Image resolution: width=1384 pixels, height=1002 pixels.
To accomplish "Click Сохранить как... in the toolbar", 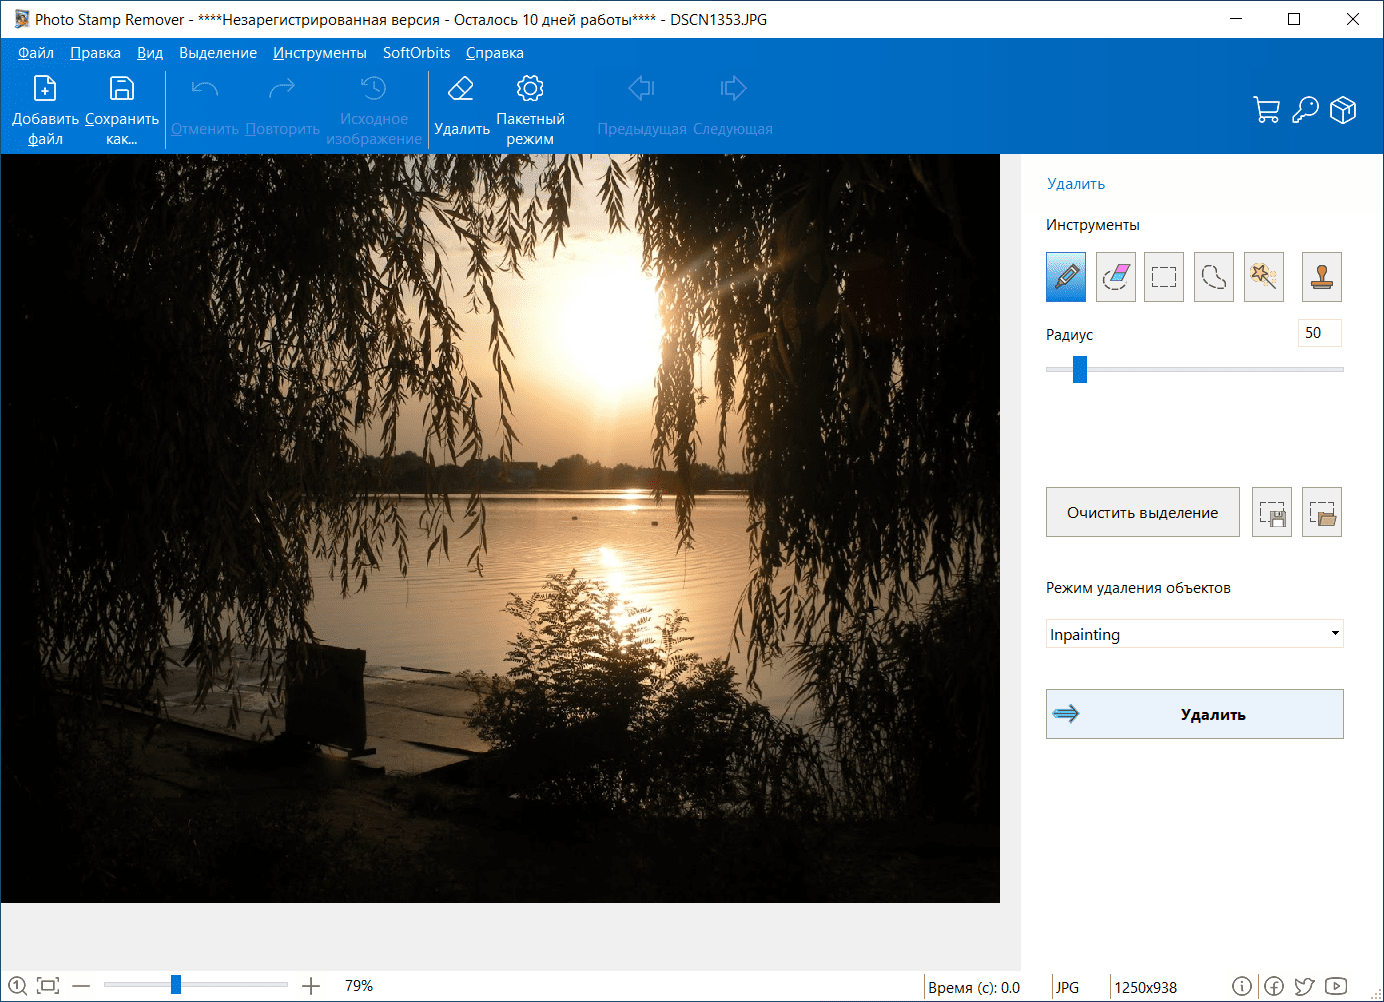I will [122, 110].
